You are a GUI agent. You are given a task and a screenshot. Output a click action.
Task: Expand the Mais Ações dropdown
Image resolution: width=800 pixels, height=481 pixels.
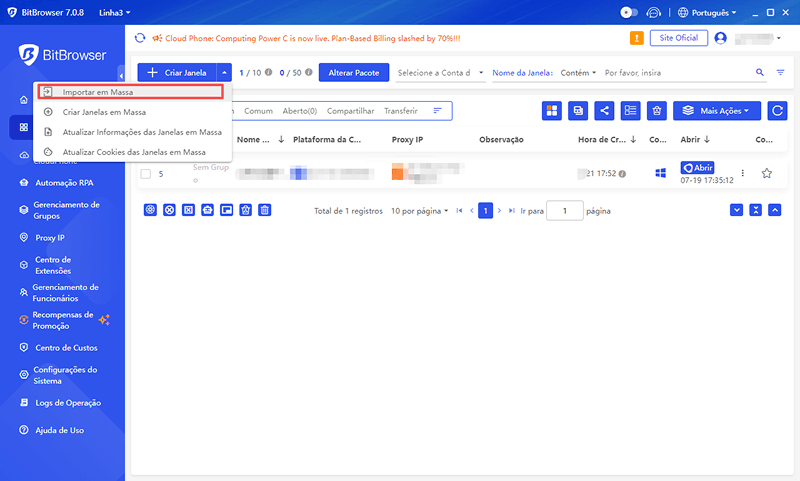point(717,111)
